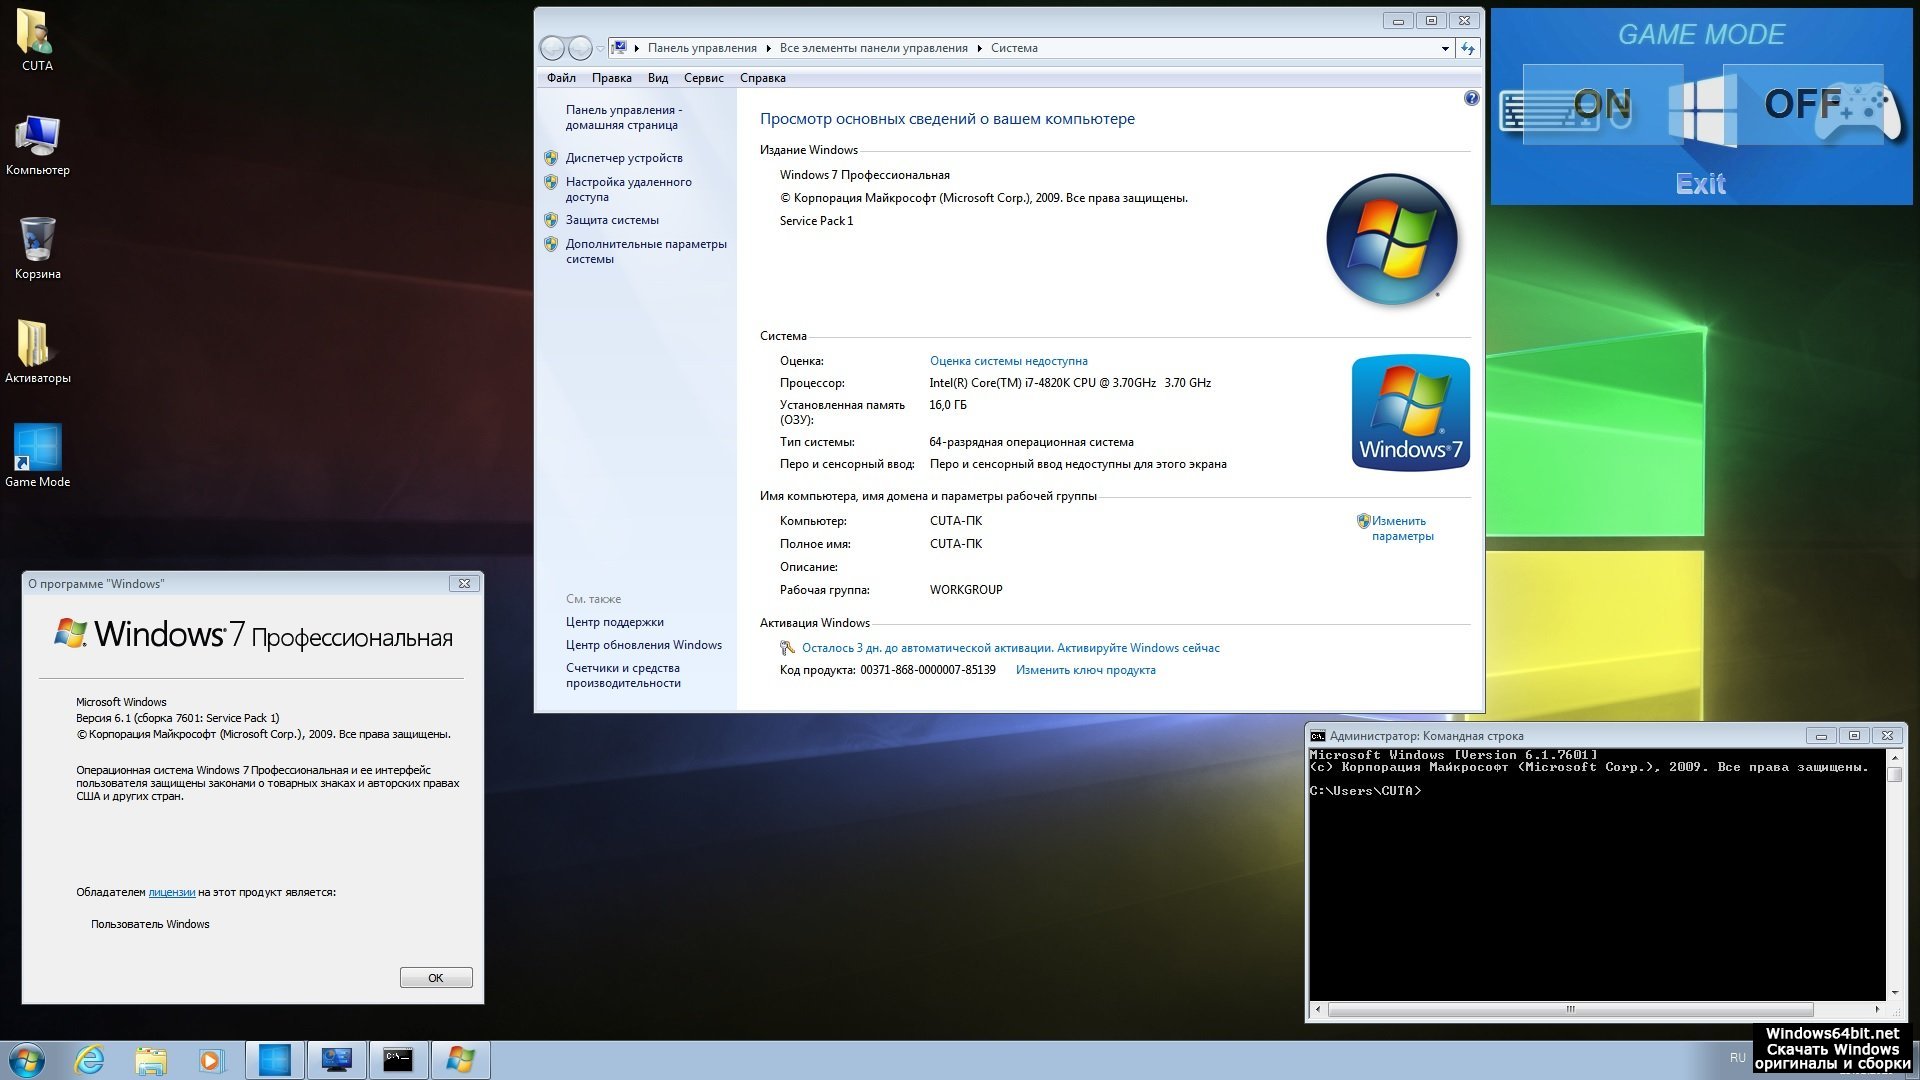
Task: Open the Активаторы folder icon
Action: pos(37,344)
